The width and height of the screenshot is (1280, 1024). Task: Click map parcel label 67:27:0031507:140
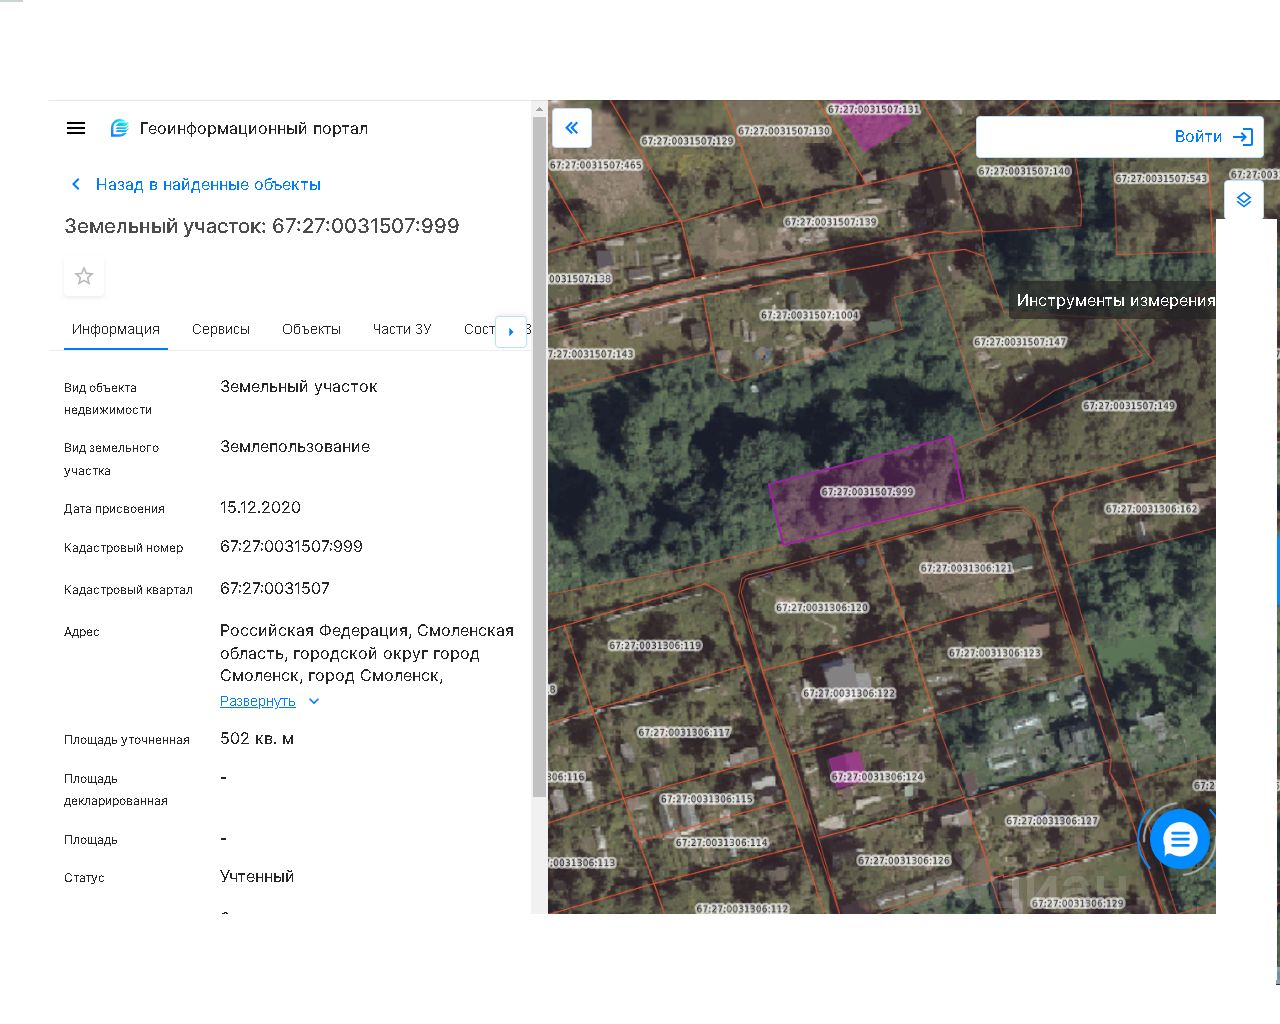(x=1024, y=171)
